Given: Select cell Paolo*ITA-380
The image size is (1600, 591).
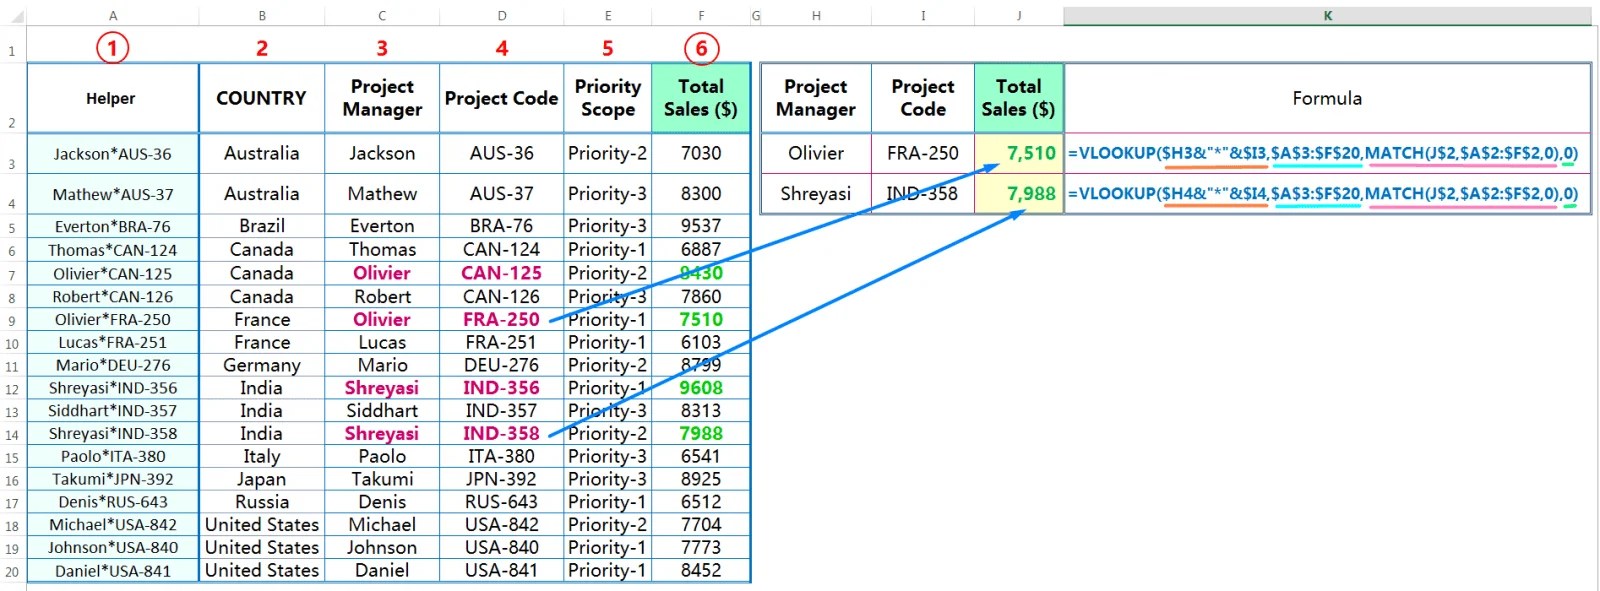Looking at the screenshot, I should coord(113,457).
